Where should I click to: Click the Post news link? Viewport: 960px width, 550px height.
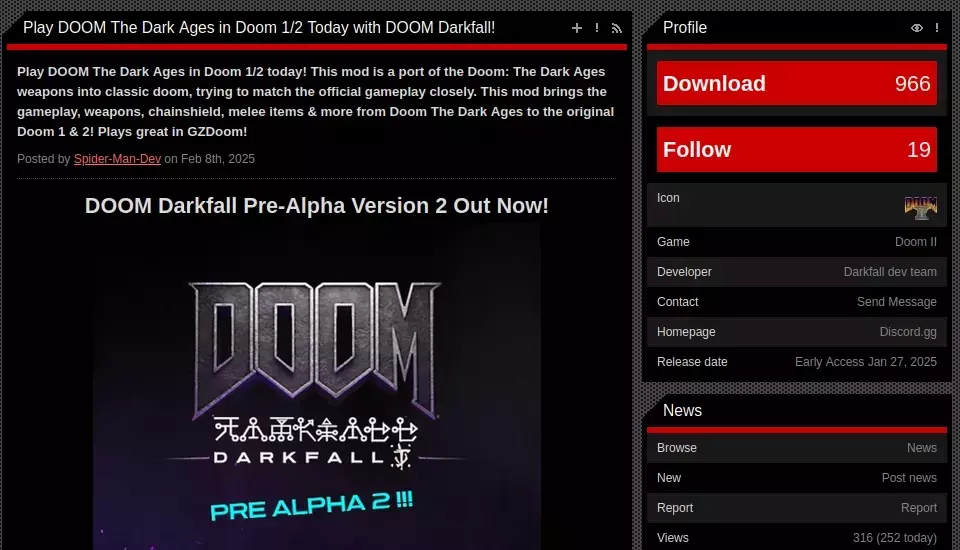coord(909,478)
